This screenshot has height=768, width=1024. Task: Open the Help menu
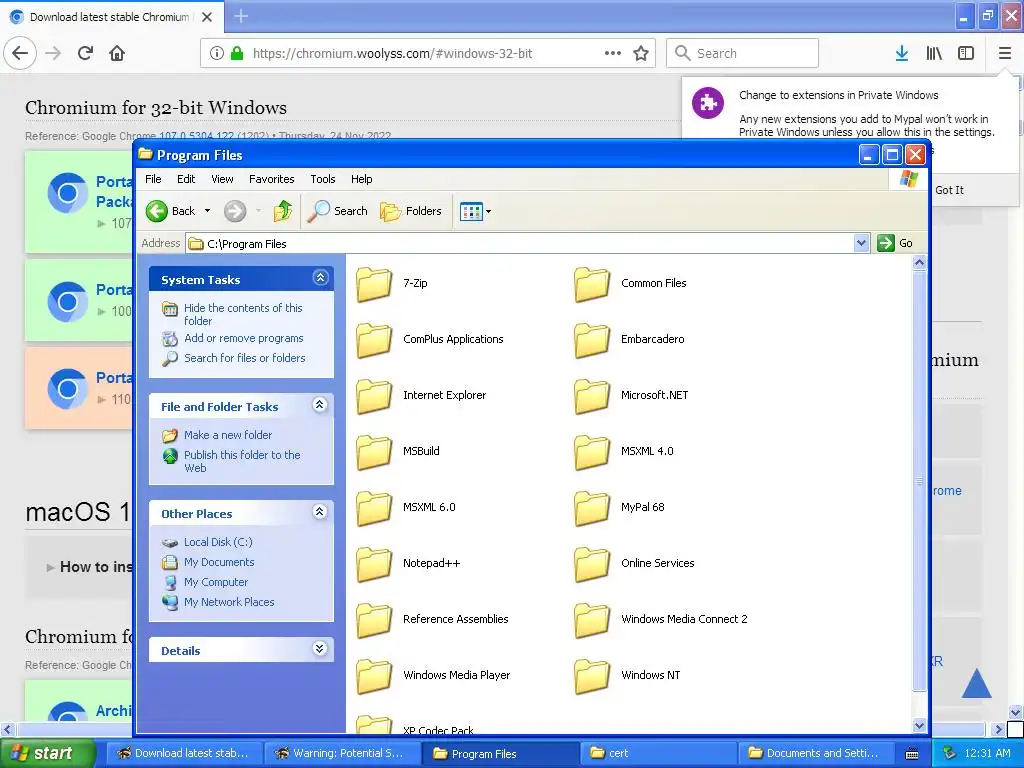(x=361, y=179)
